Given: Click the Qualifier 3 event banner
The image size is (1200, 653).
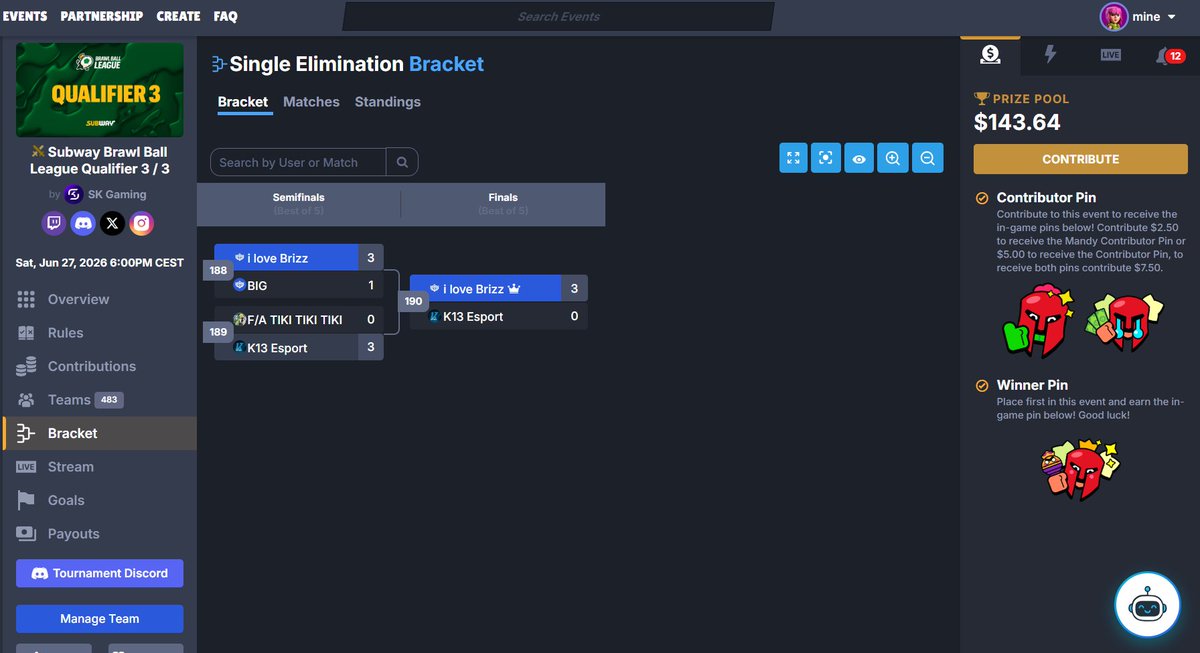Looking at the screenshot, I should click(100, 90).
